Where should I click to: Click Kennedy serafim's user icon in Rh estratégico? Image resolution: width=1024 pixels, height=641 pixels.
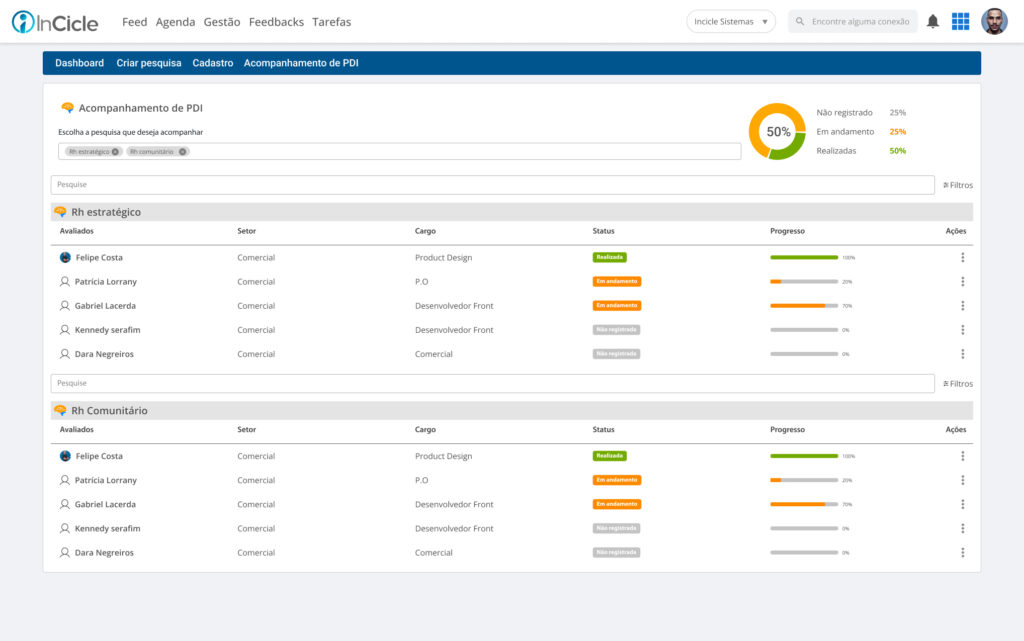click(65, 330)
